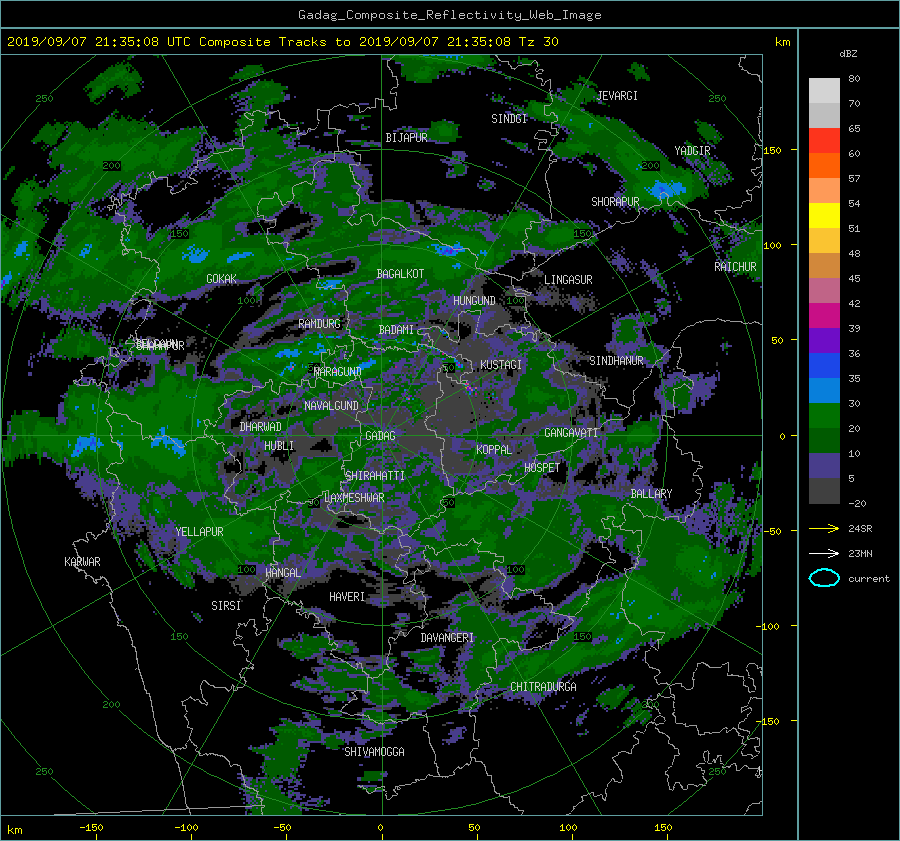Click the SHIRAHATTI city label
Image resolution: width=900 pixels, height=841 pixels.
(x=375, y=476)
